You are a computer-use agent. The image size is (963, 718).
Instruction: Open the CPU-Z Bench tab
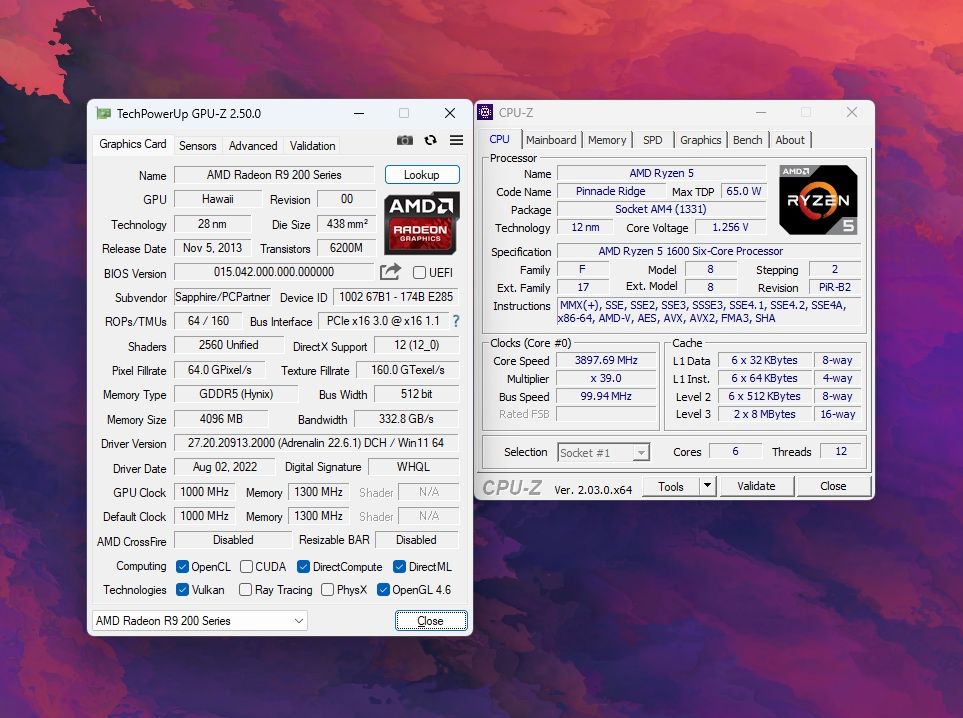pyautogui.click(x=747, y=140)
